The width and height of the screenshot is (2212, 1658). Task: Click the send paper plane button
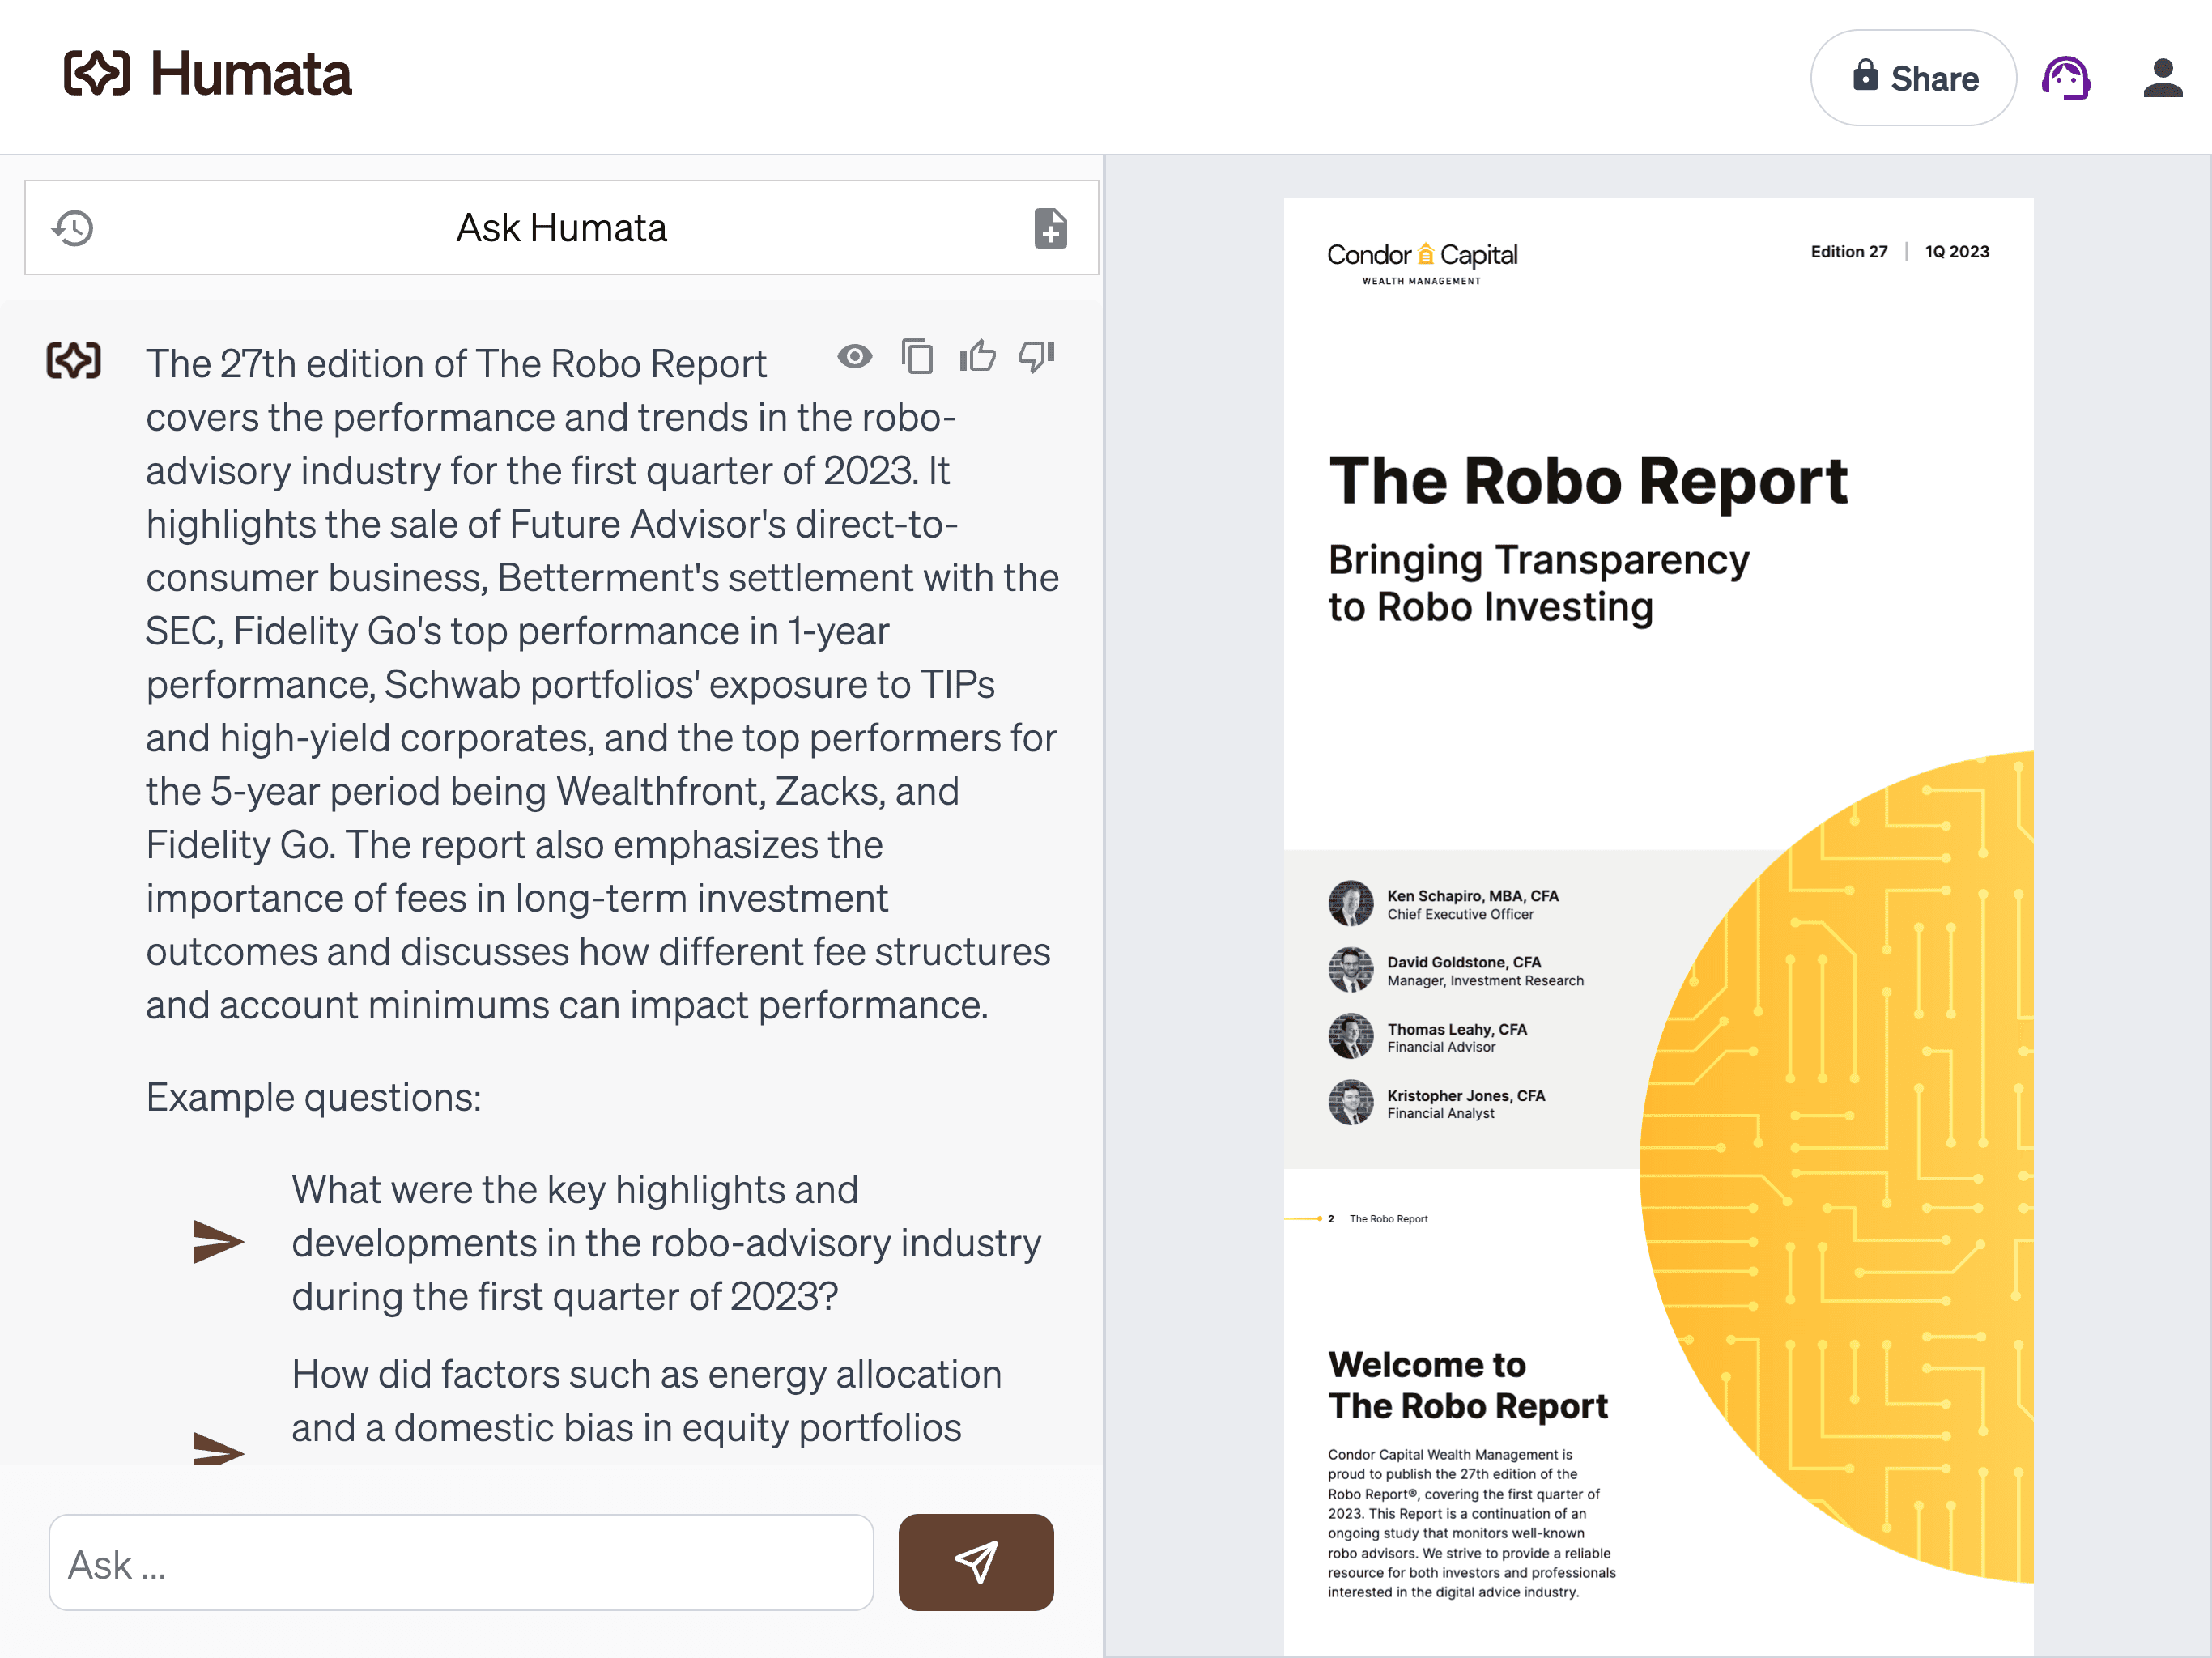[x=975, y=1562]
